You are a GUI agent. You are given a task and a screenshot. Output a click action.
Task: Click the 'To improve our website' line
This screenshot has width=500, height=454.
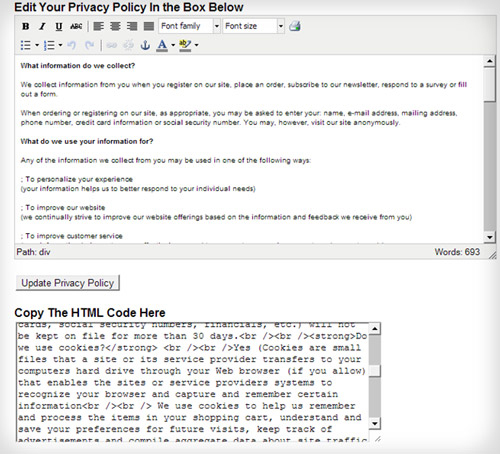pyautogui.click(x=63, y=208)
